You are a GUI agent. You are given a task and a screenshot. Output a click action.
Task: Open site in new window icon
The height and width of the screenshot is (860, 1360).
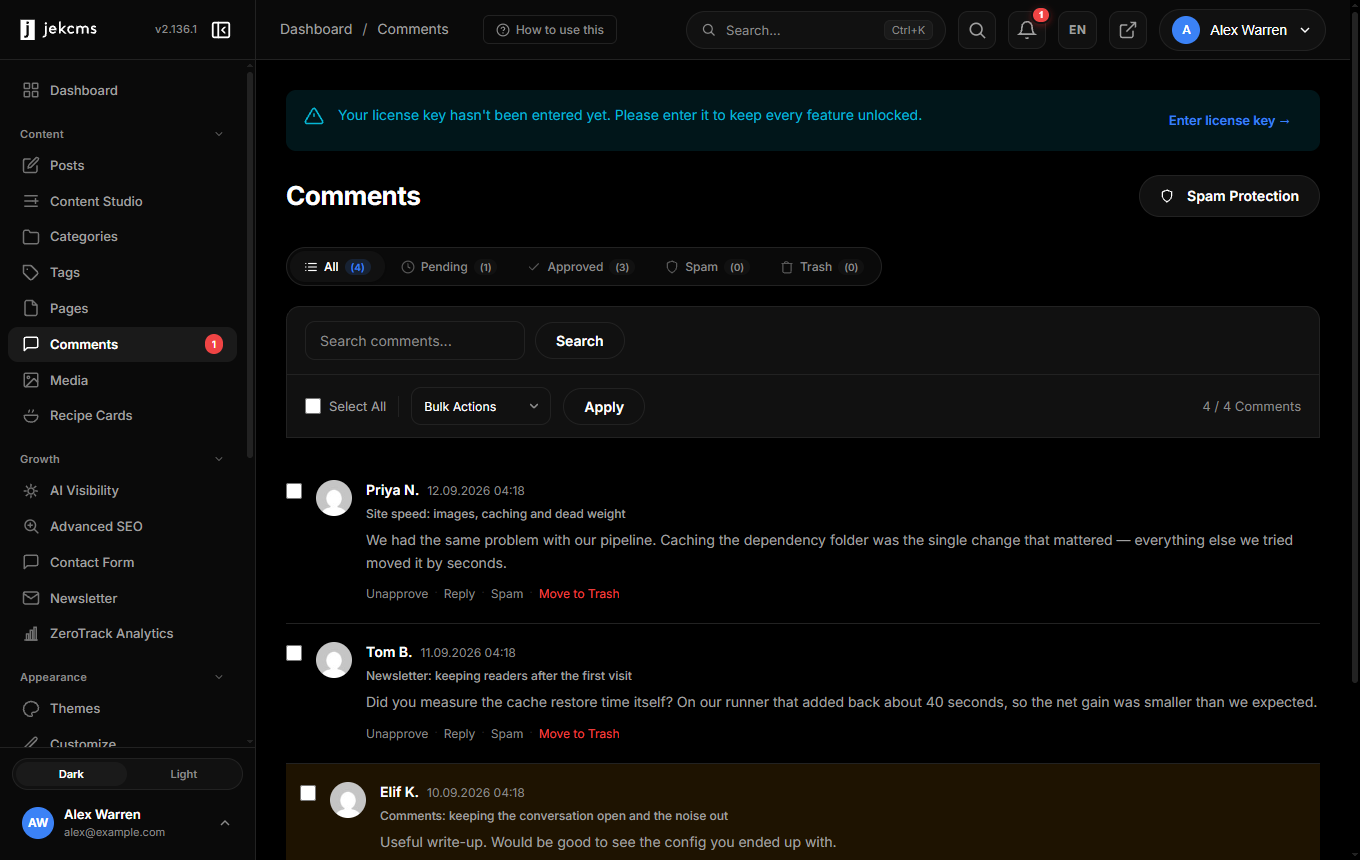pyautogui.click(x=1127, y=30)
